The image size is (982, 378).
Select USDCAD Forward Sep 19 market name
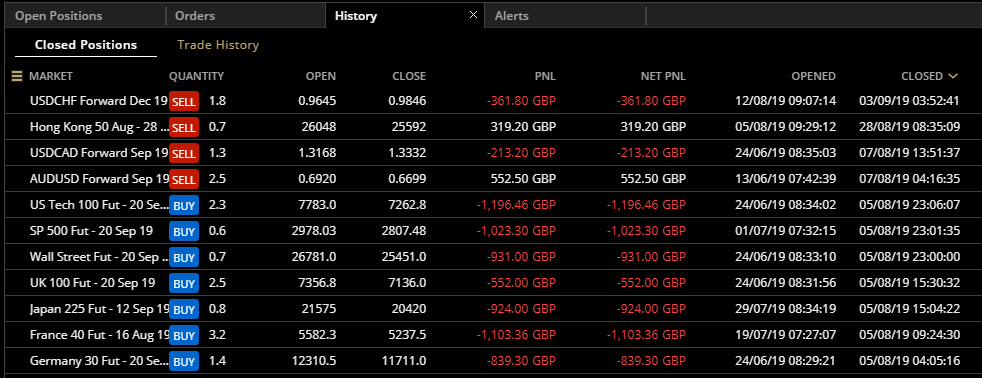pyautogui.click(x=99, y=153)
